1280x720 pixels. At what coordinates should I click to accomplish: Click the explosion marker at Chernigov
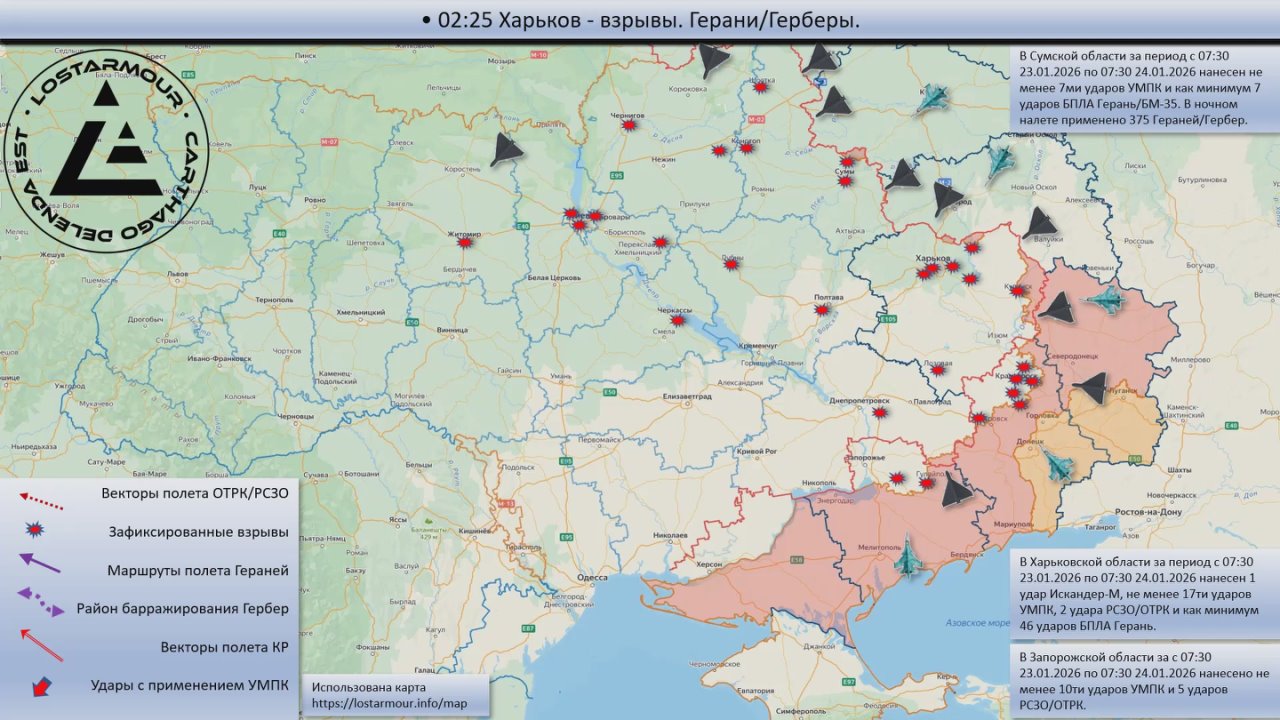click(x=629, y=125)
